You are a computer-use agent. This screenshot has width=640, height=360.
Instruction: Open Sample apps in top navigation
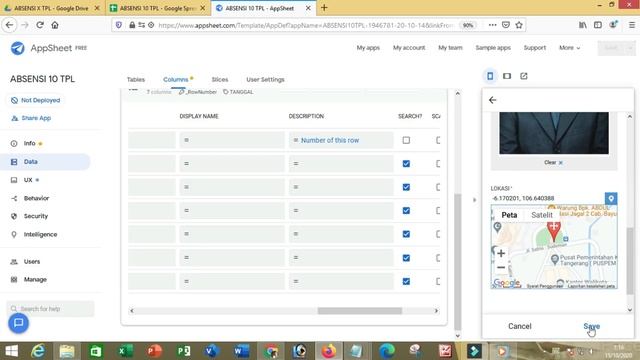(493, 48)
